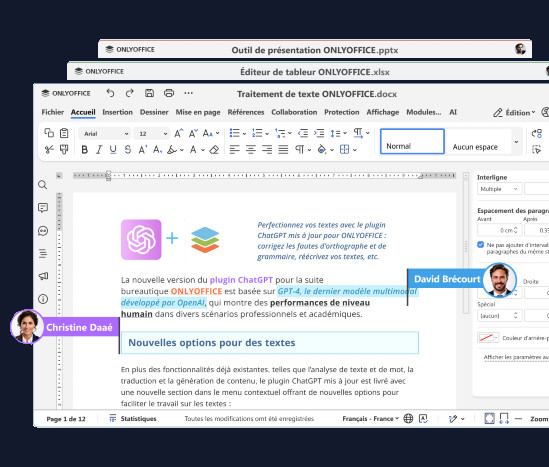Click the zoom out minus button
The height and width of the screenshot is (467, 549).
pos(519,419)
